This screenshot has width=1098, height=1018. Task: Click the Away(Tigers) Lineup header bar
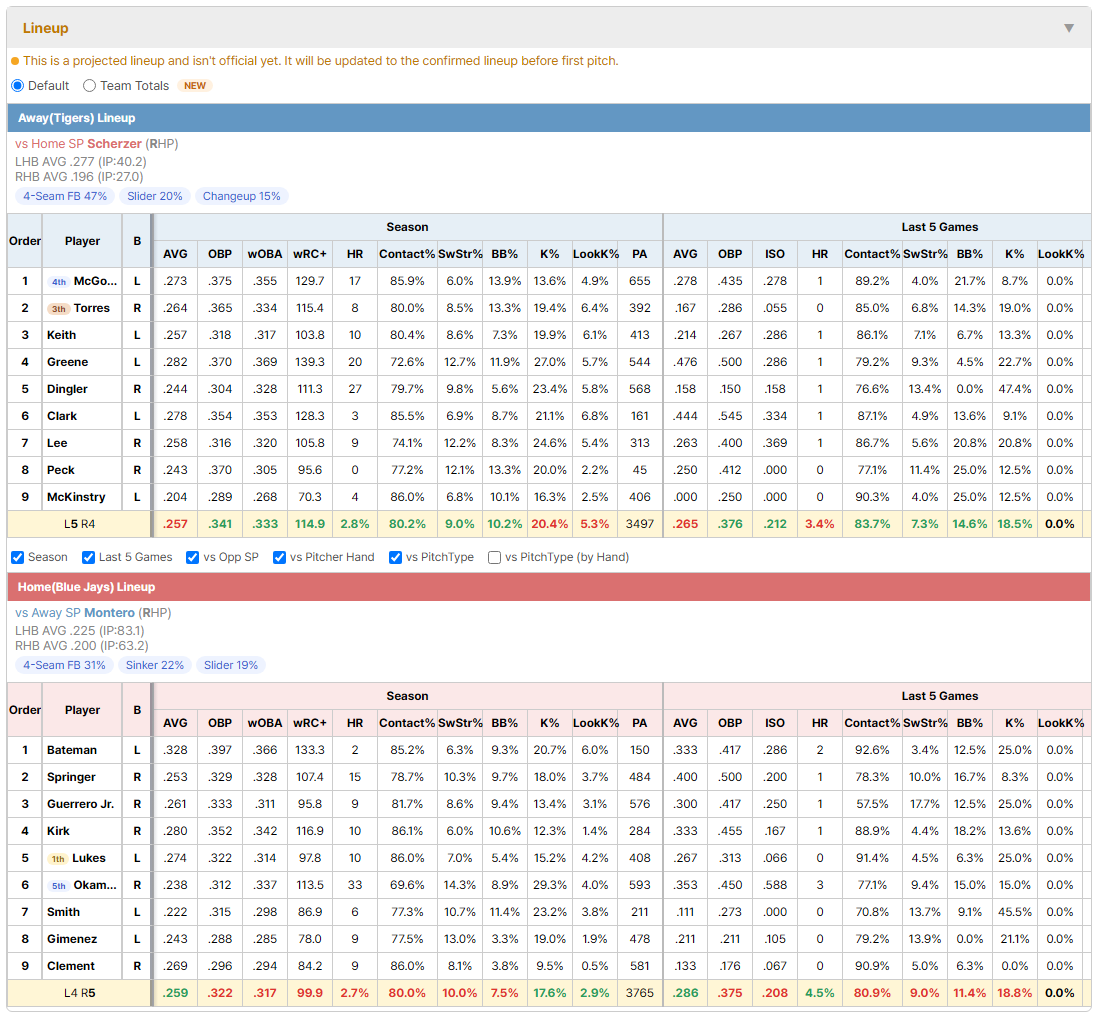(549, 118)
